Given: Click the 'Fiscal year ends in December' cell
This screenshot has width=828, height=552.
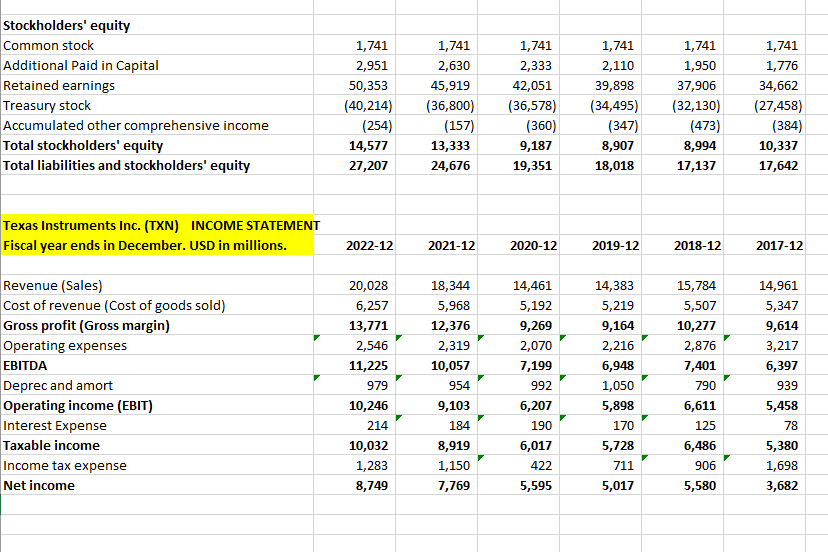Looking at the screenshot, I should click(x=157, y=246).
